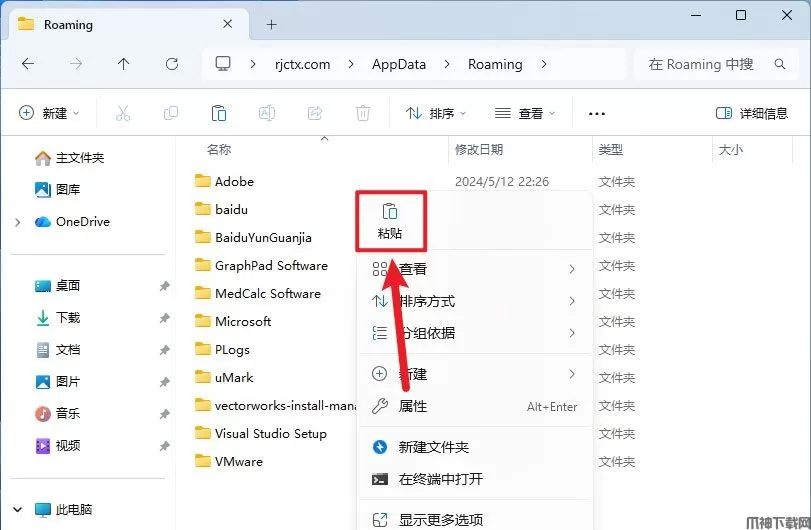This screenshot has width=811, height=530.
Task: Select the GraphPad Software folder
Action: click(261, 265)
